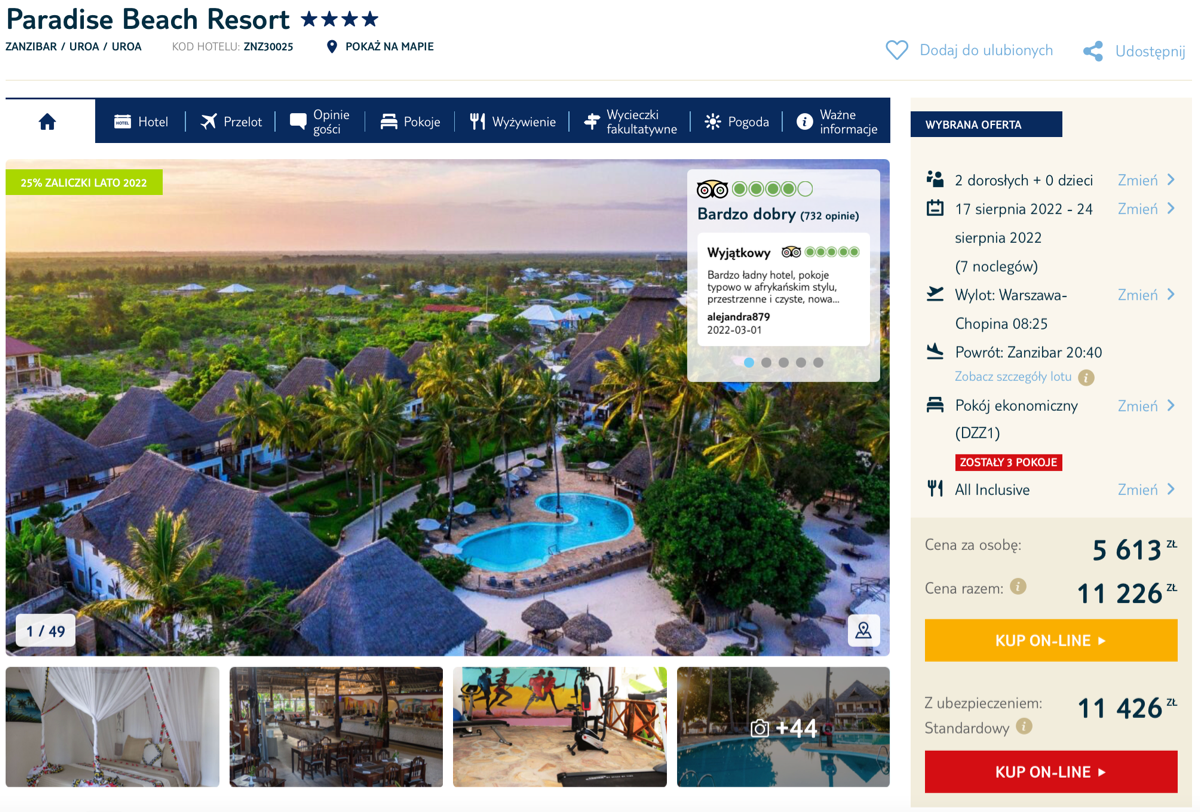This screenshot has width=1200, height=812.
Task: Switch to the Wyżywienie tab
Action: coord(512,122)
